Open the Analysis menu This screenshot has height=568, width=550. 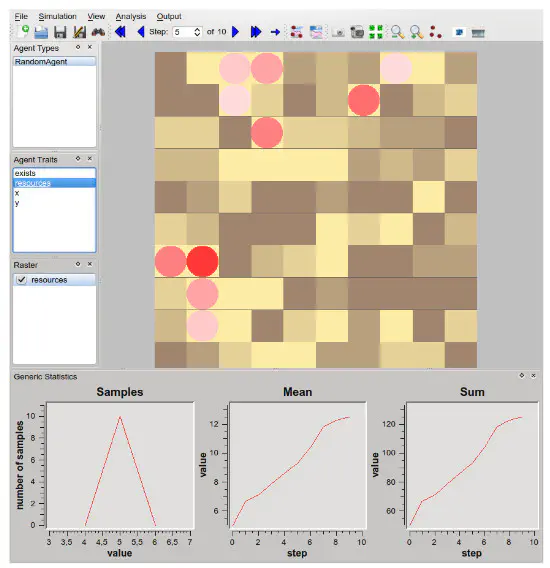(x=131, y=16)
